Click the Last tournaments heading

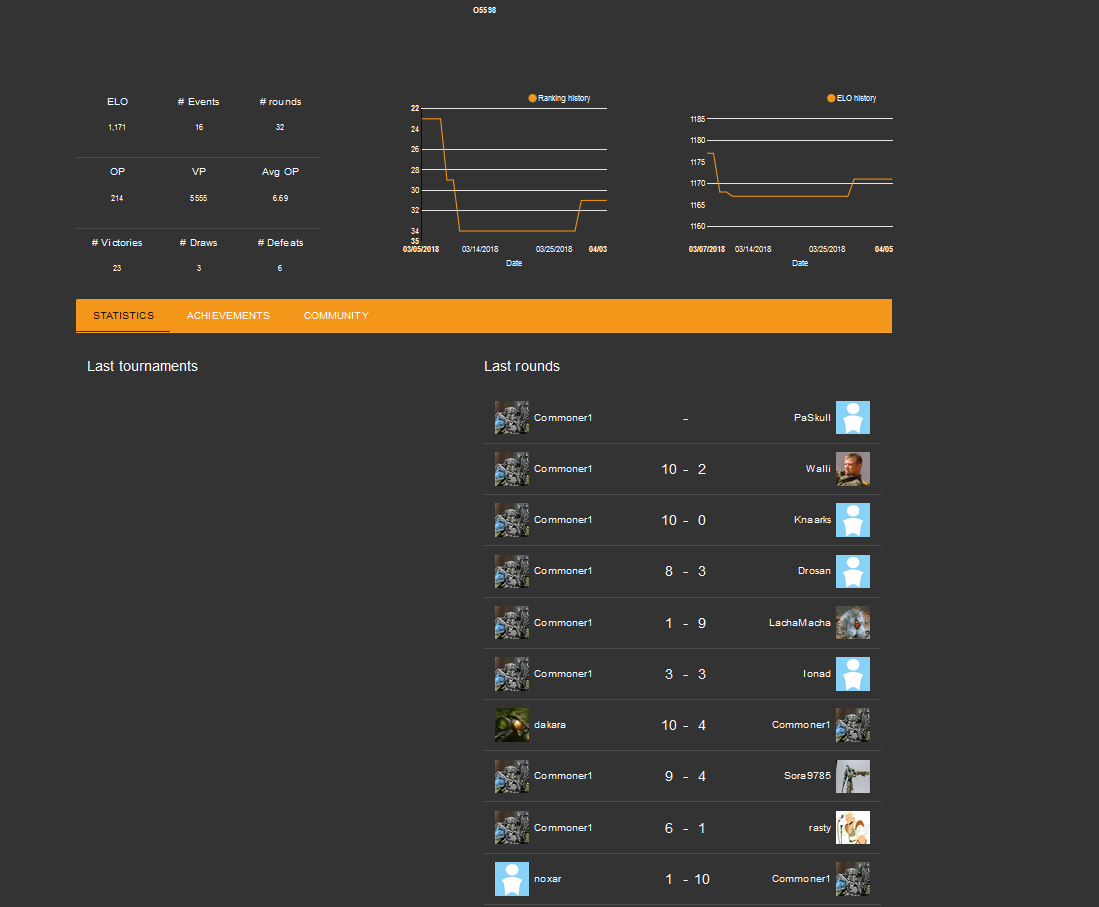click(142, 366)
